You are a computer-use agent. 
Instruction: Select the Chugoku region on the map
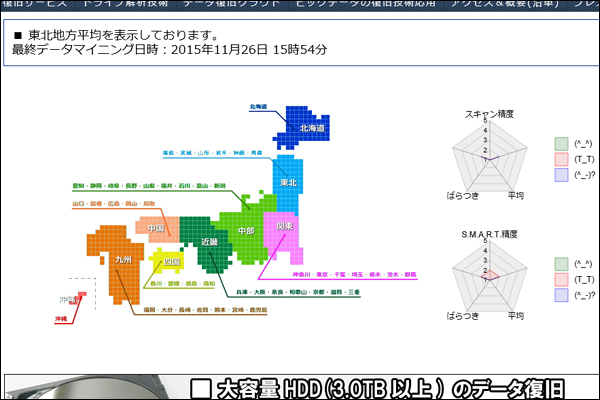click(156, 228)
